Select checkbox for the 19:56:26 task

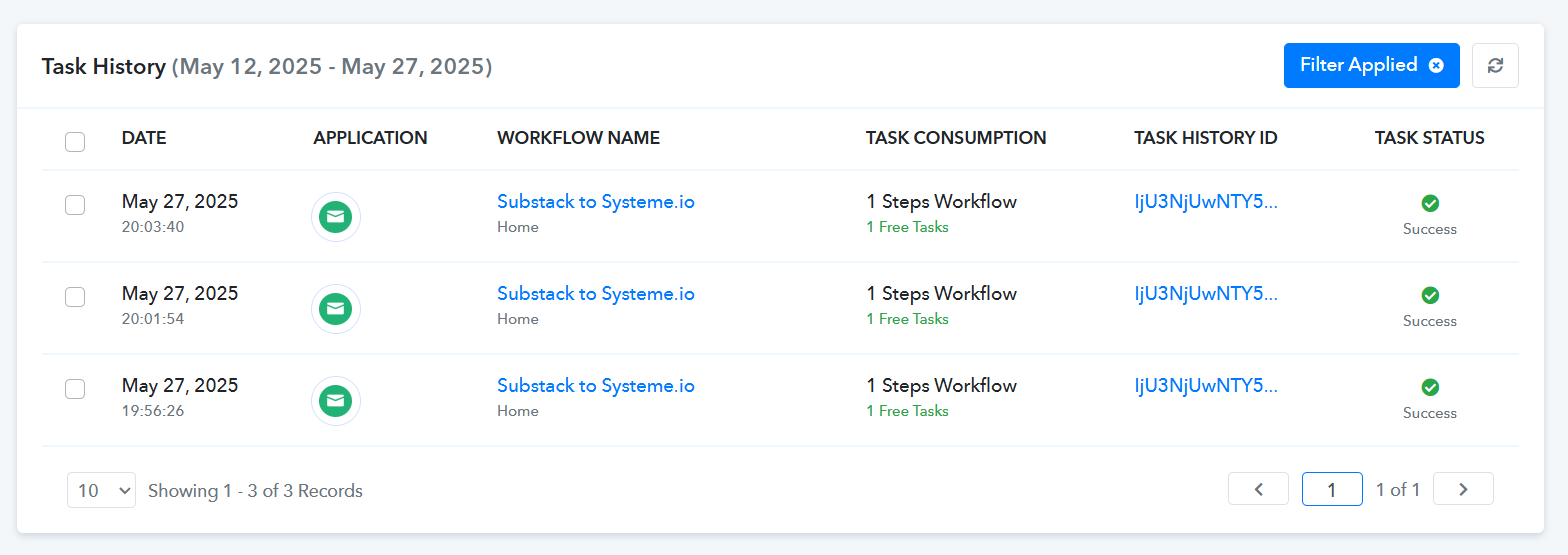75,389
